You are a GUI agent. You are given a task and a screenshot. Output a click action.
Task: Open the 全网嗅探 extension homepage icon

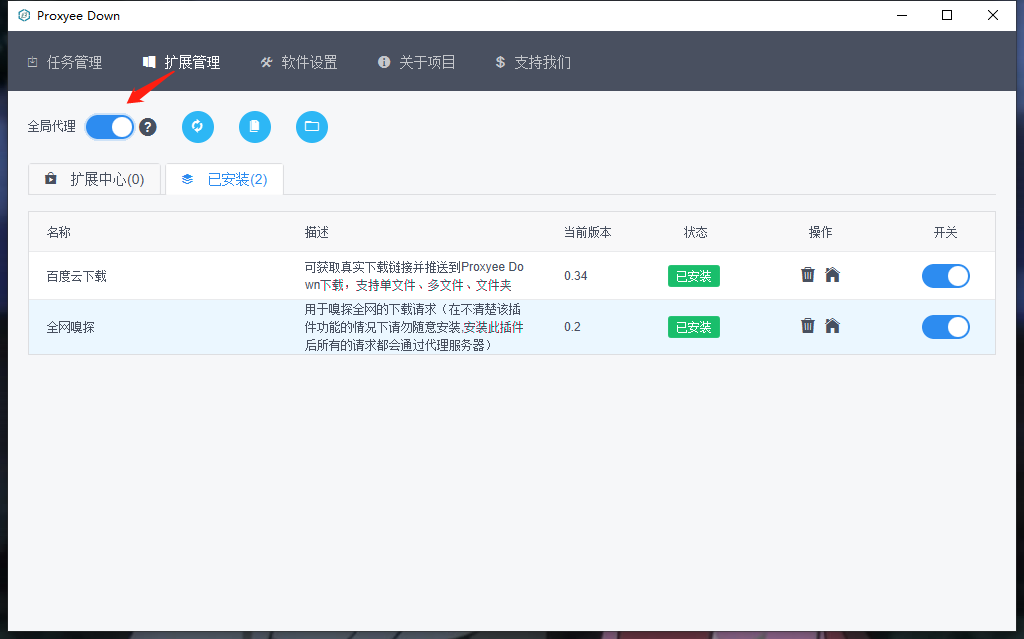pyautogui.click(x=832, y=326)
